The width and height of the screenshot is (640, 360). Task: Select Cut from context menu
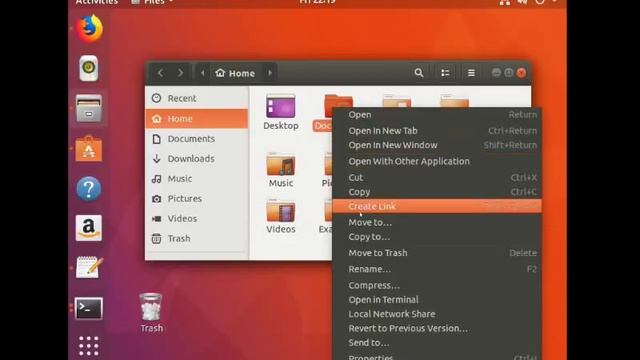click(x=437, y=178)
